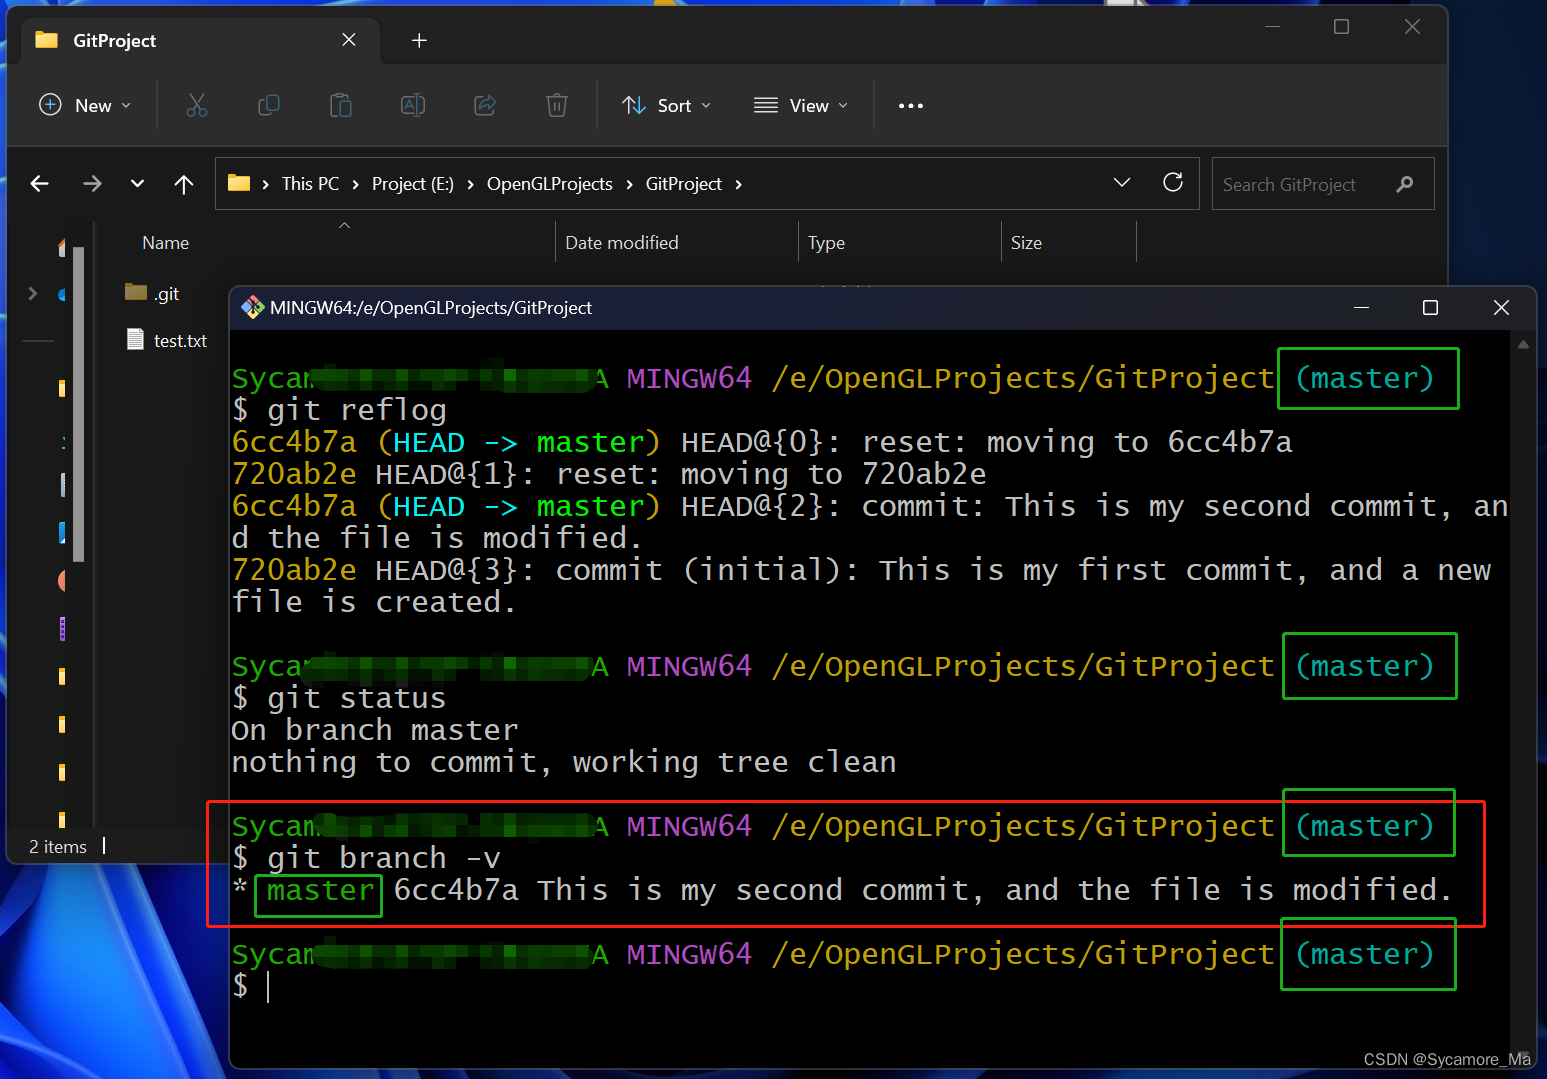Click the terminal scrollbar up arrow
This screenshot has width=1547, height=1079.
[1523, 345]
